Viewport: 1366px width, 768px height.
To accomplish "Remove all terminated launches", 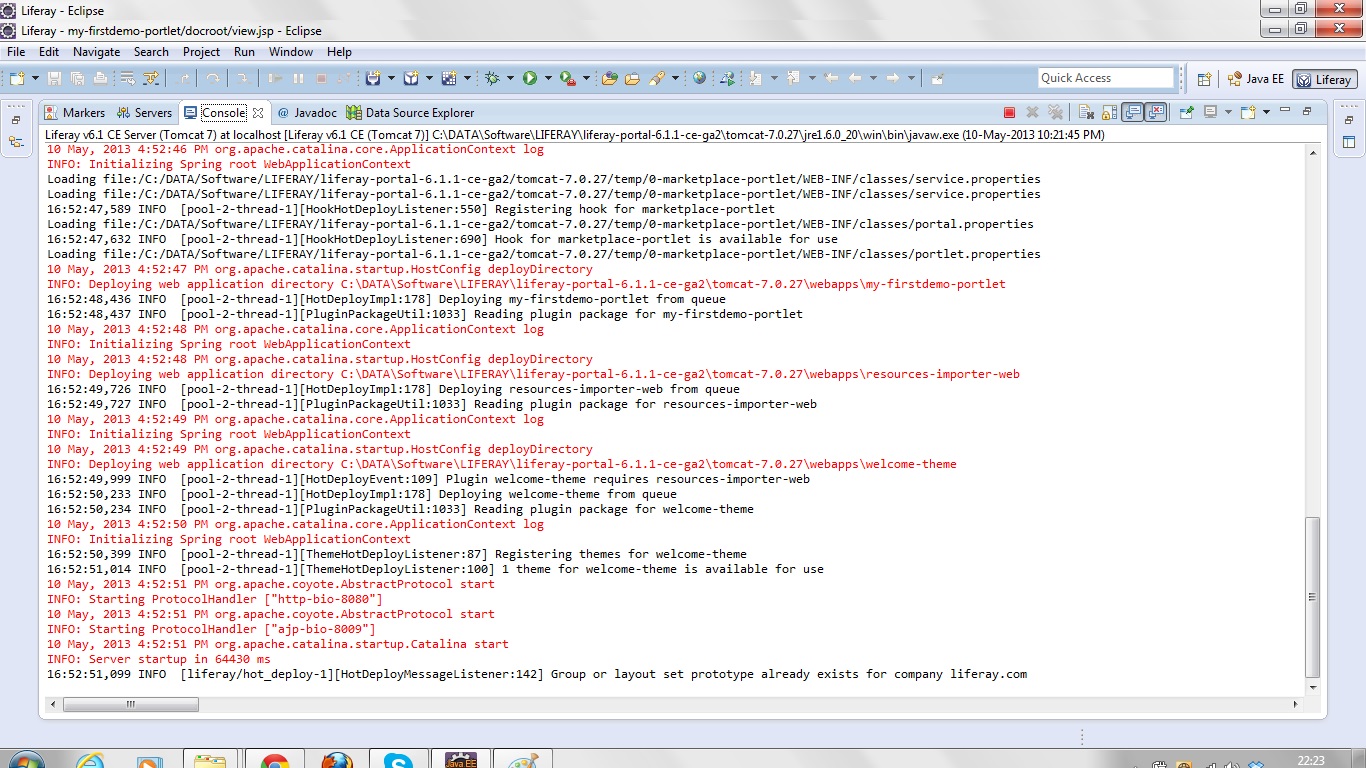I will pyautogui.click(x=1053, y=112).
